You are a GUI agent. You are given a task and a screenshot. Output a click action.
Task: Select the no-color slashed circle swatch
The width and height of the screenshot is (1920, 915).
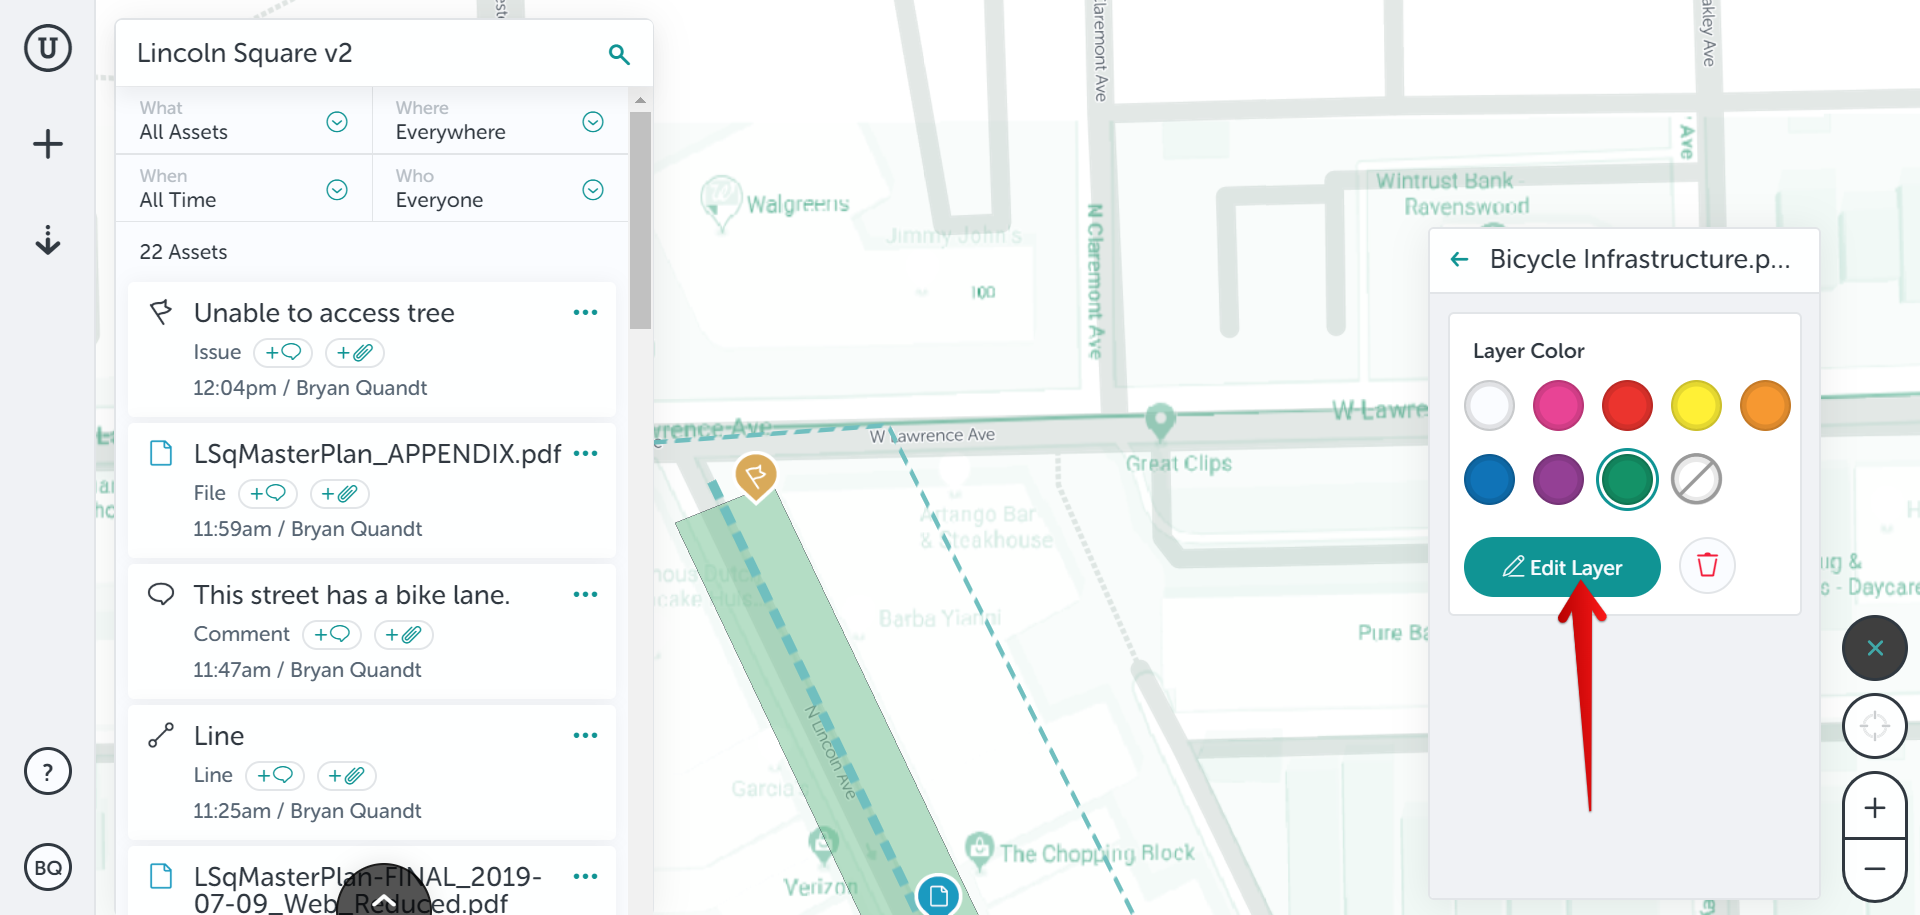(x=1696, y=480)
